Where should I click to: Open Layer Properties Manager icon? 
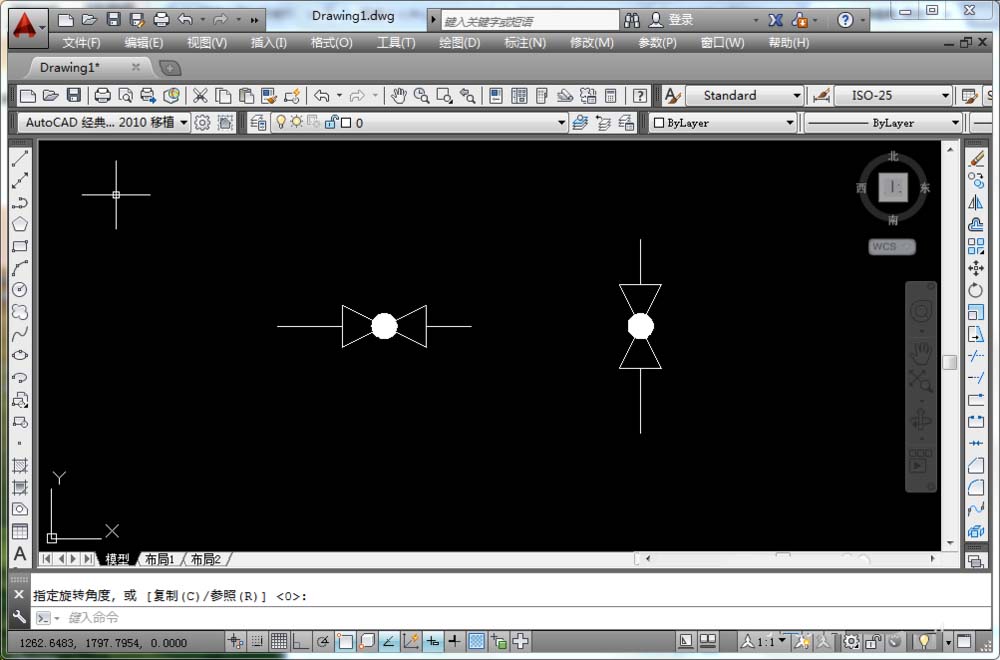coord(258,122)
